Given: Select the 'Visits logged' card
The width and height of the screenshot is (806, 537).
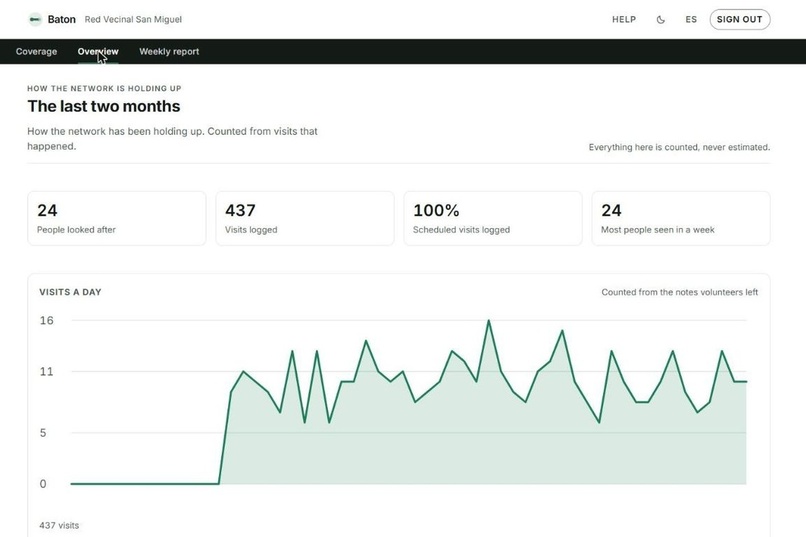Looking at the screenshot, I should coord(305,218).
